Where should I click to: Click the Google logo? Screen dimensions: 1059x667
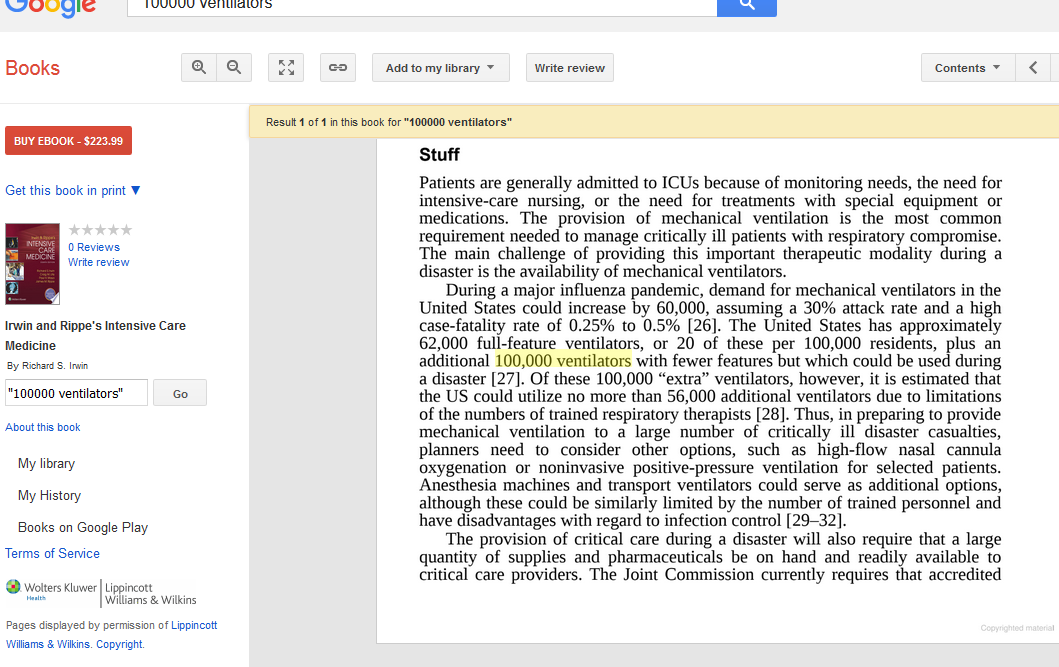[51, 8]
